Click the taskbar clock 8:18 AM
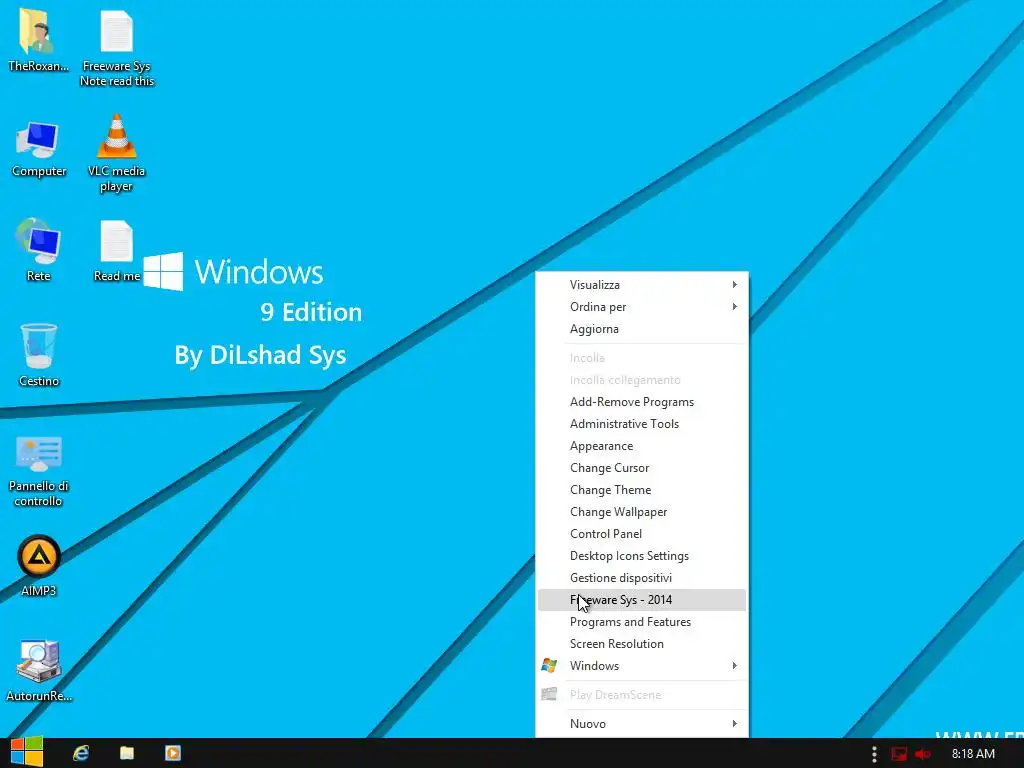This screenshot has width=1024, height=768. point(973,754)
